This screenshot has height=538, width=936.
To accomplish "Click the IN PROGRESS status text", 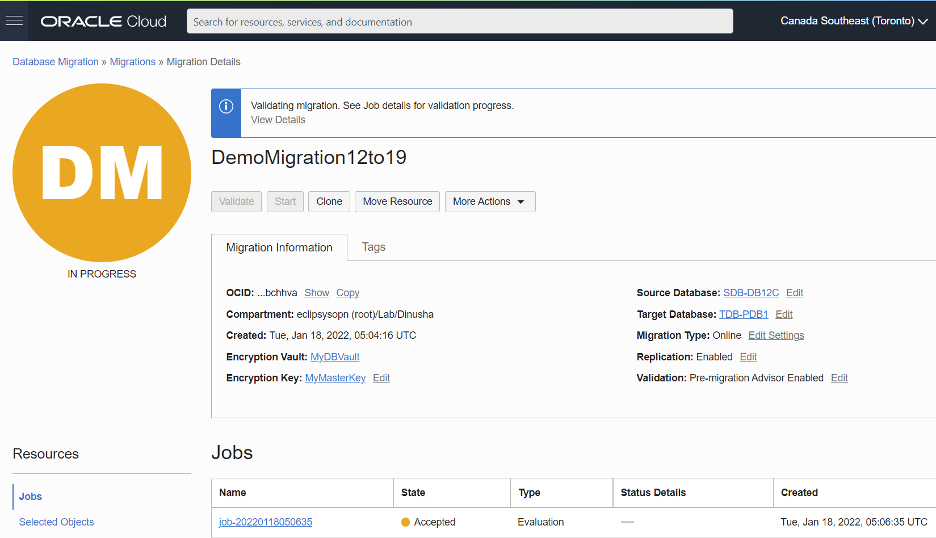I will (x=101, y=274).
